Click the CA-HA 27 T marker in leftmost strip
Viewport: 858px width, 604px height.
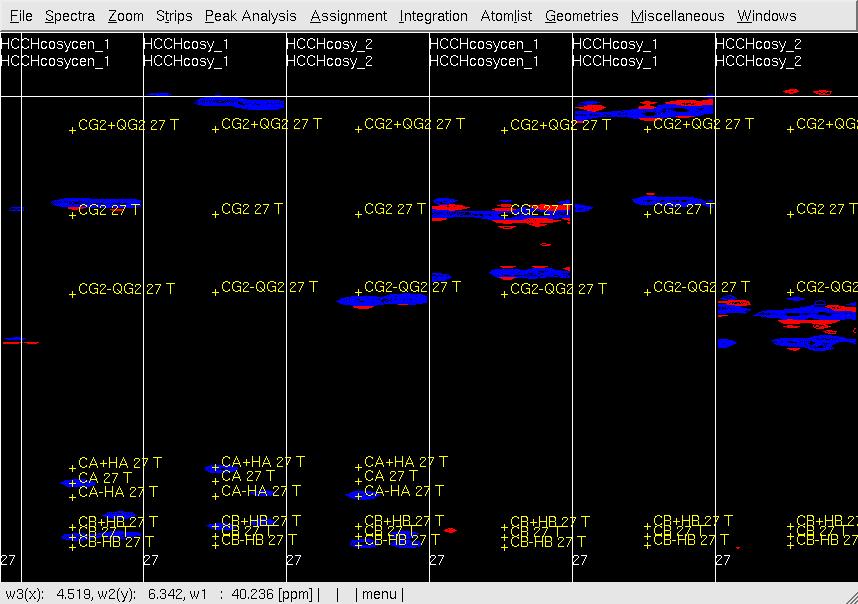pos(117,492)
